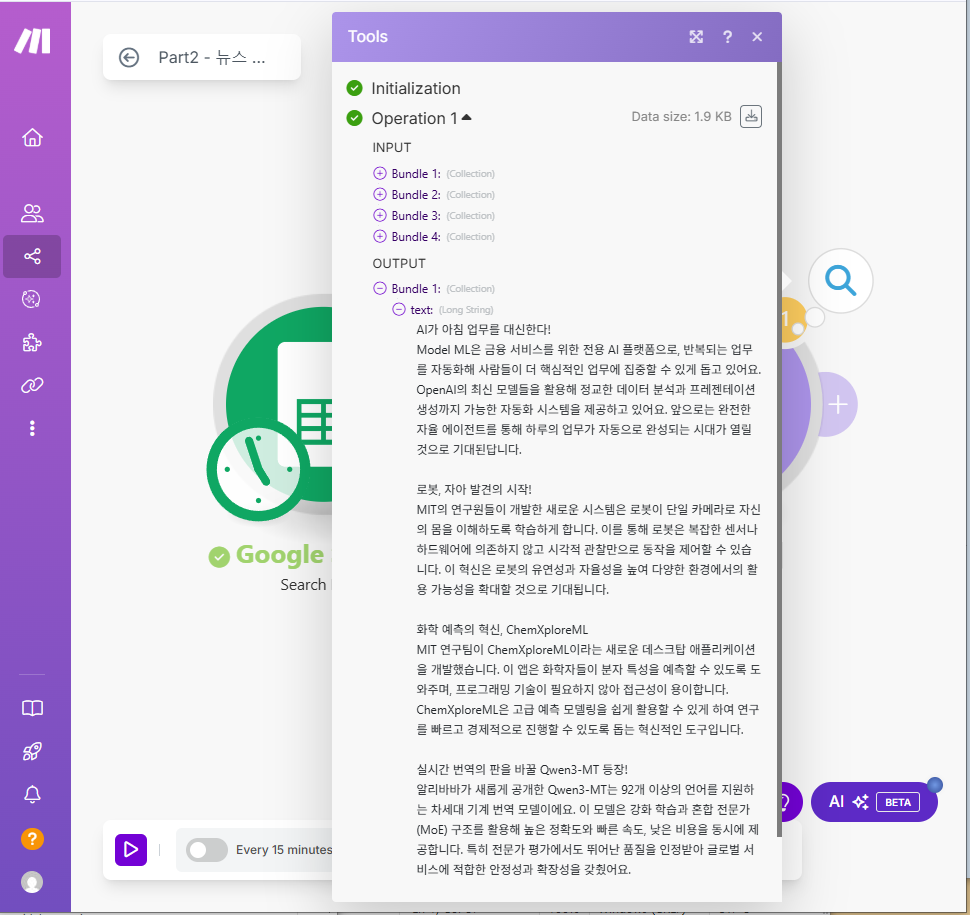Open the Resource hub book icon
Image resolution: width=970 pixels, height=915 pixels.
[x=32, y=708]
